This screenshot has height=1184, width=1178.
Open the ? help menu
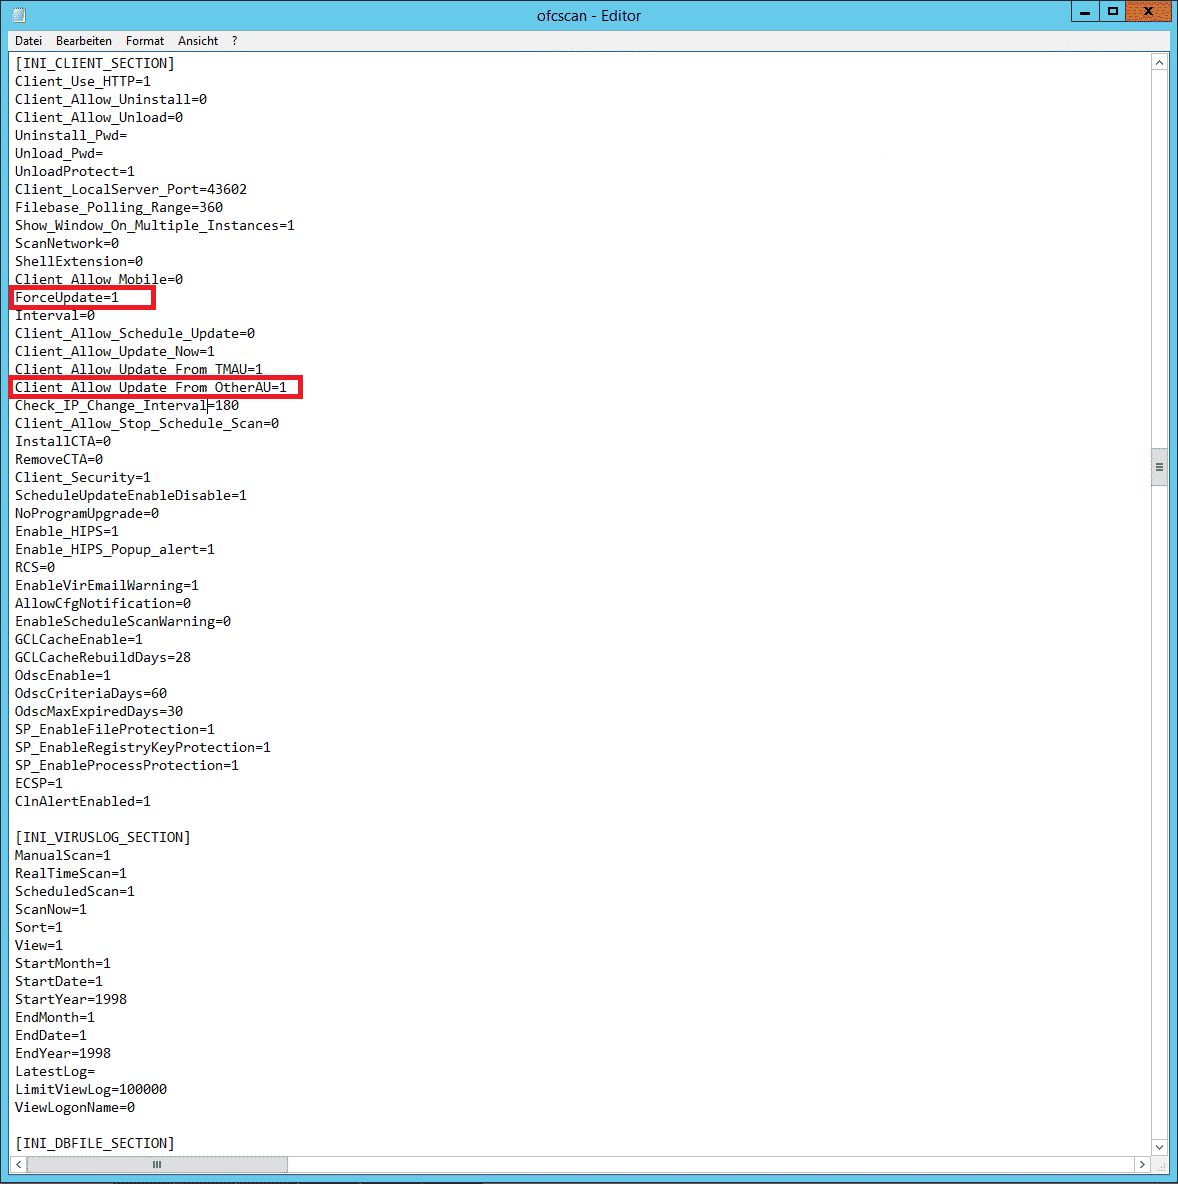tap(235, 41)
